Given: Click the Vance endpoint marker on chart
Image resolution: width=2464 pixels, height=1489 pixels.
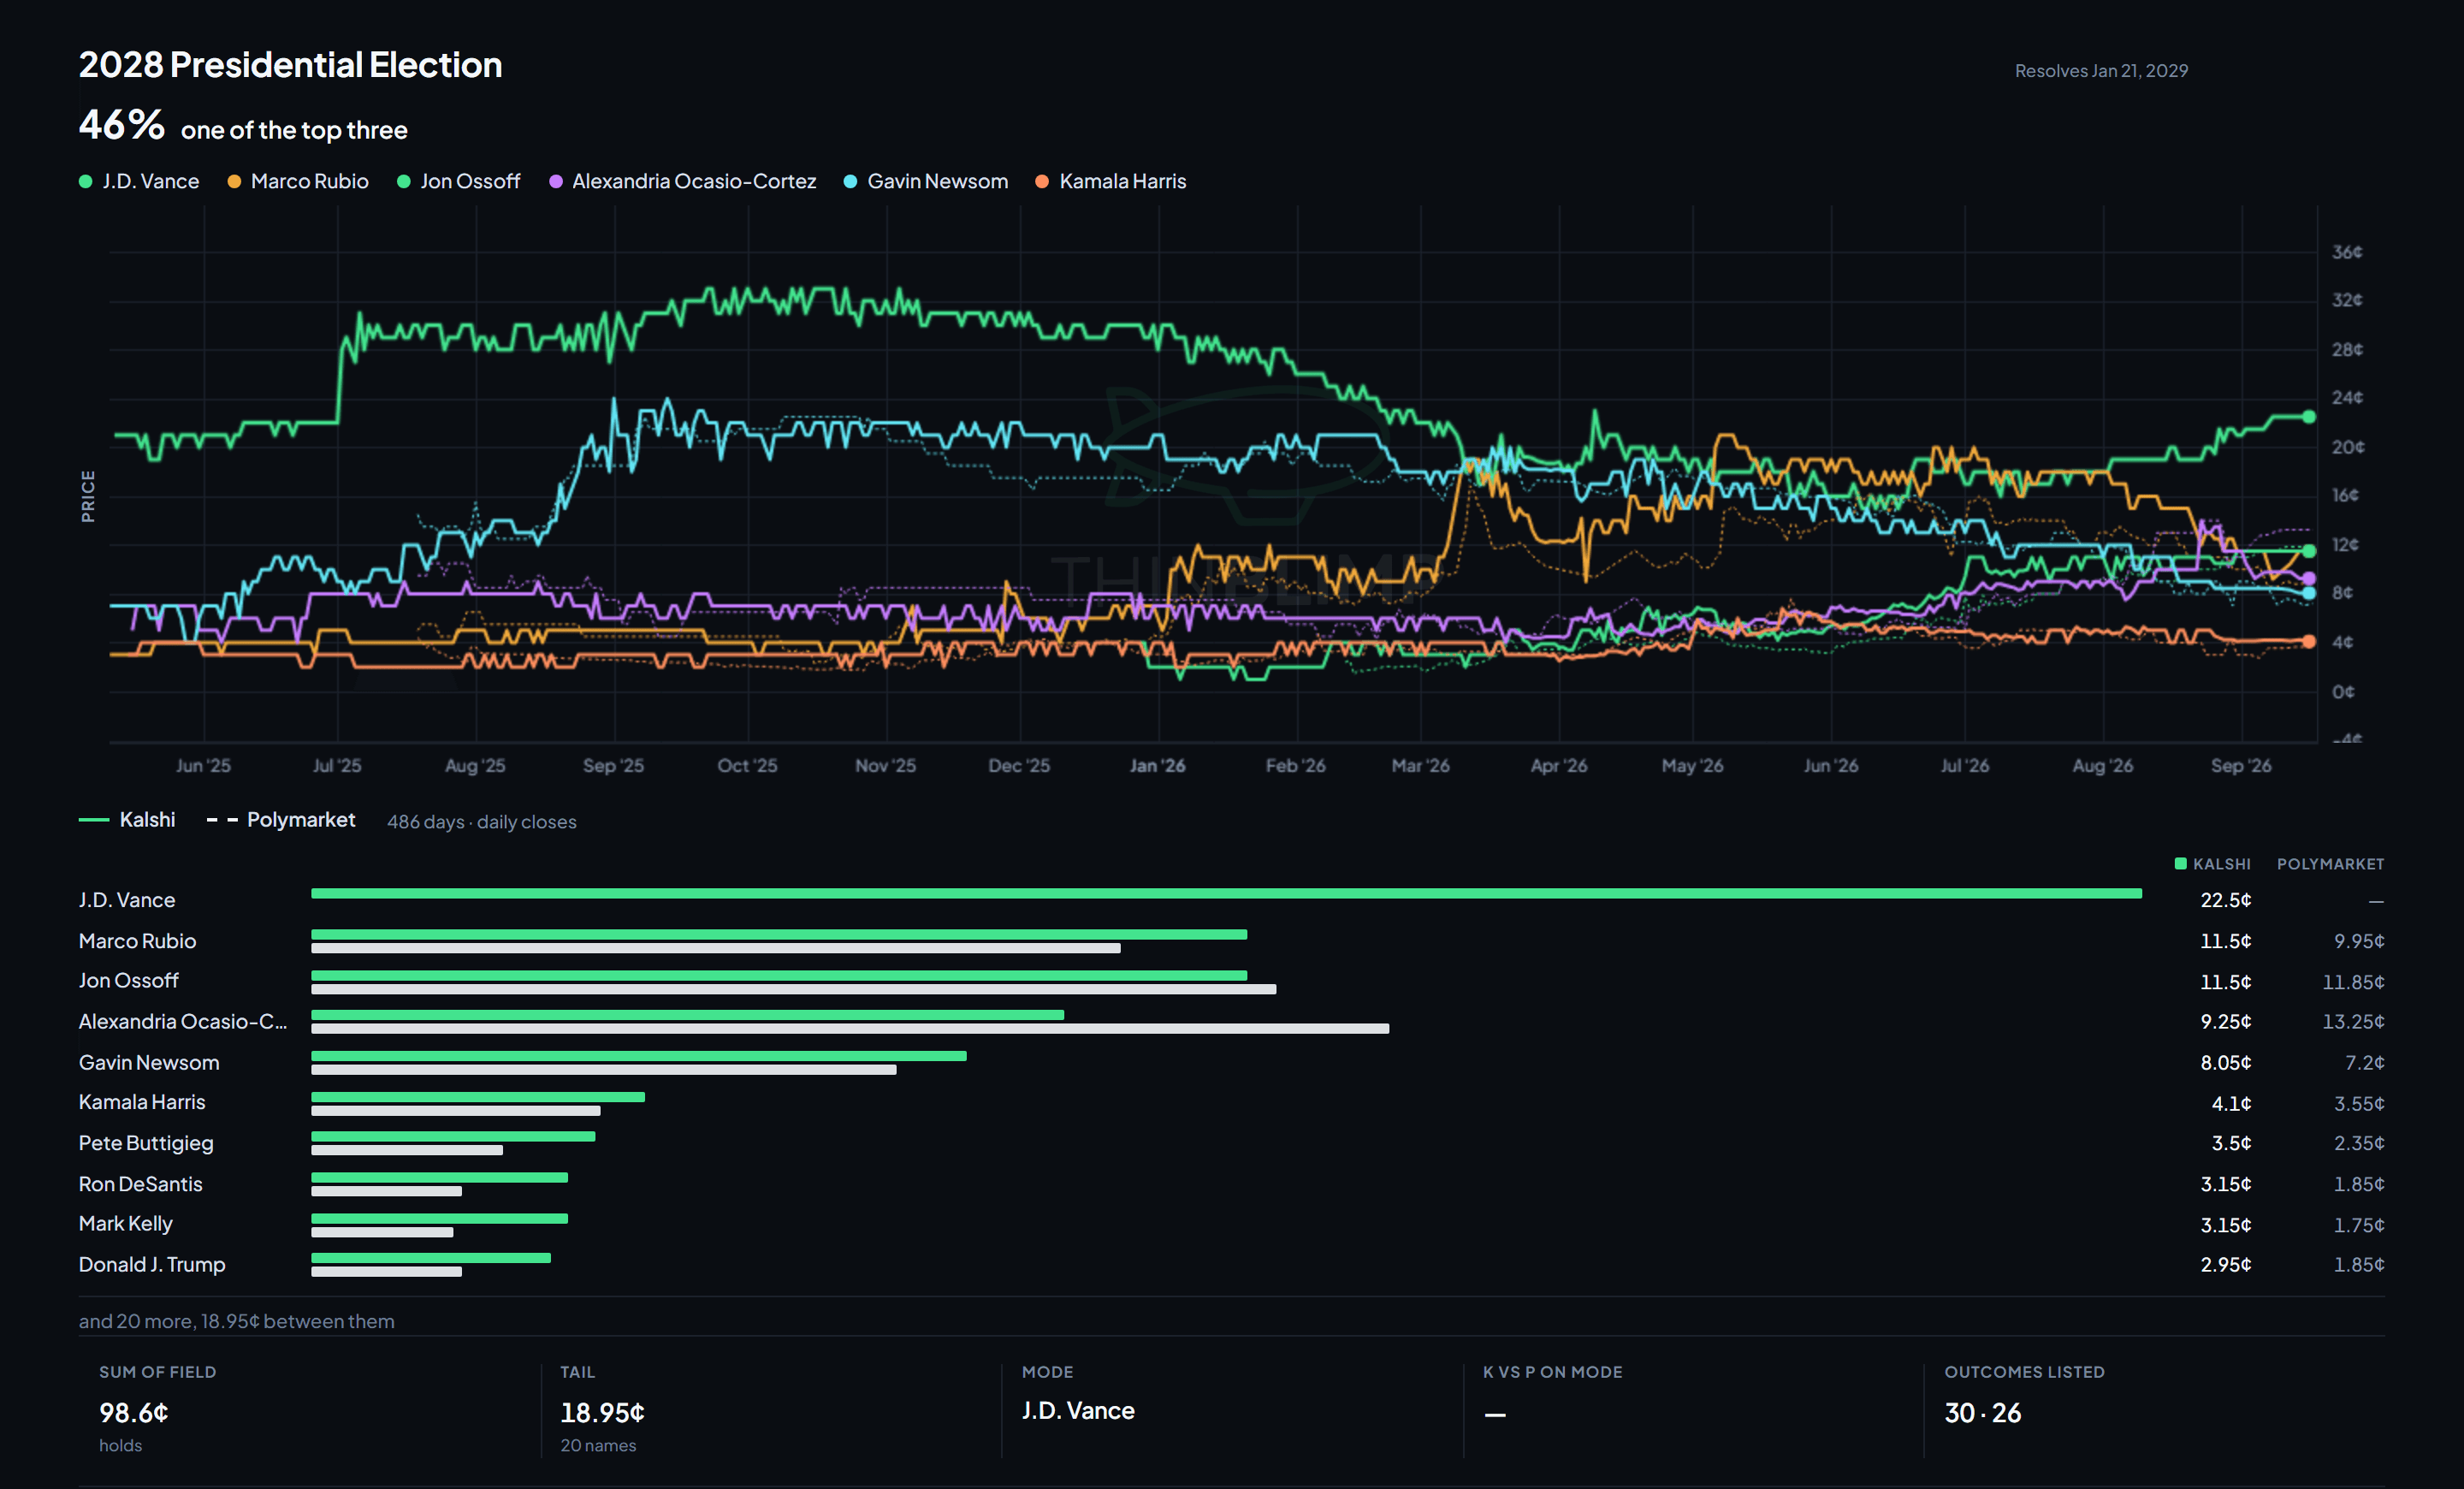Looking at the screenshot, I should click(x=2309, y=417).
